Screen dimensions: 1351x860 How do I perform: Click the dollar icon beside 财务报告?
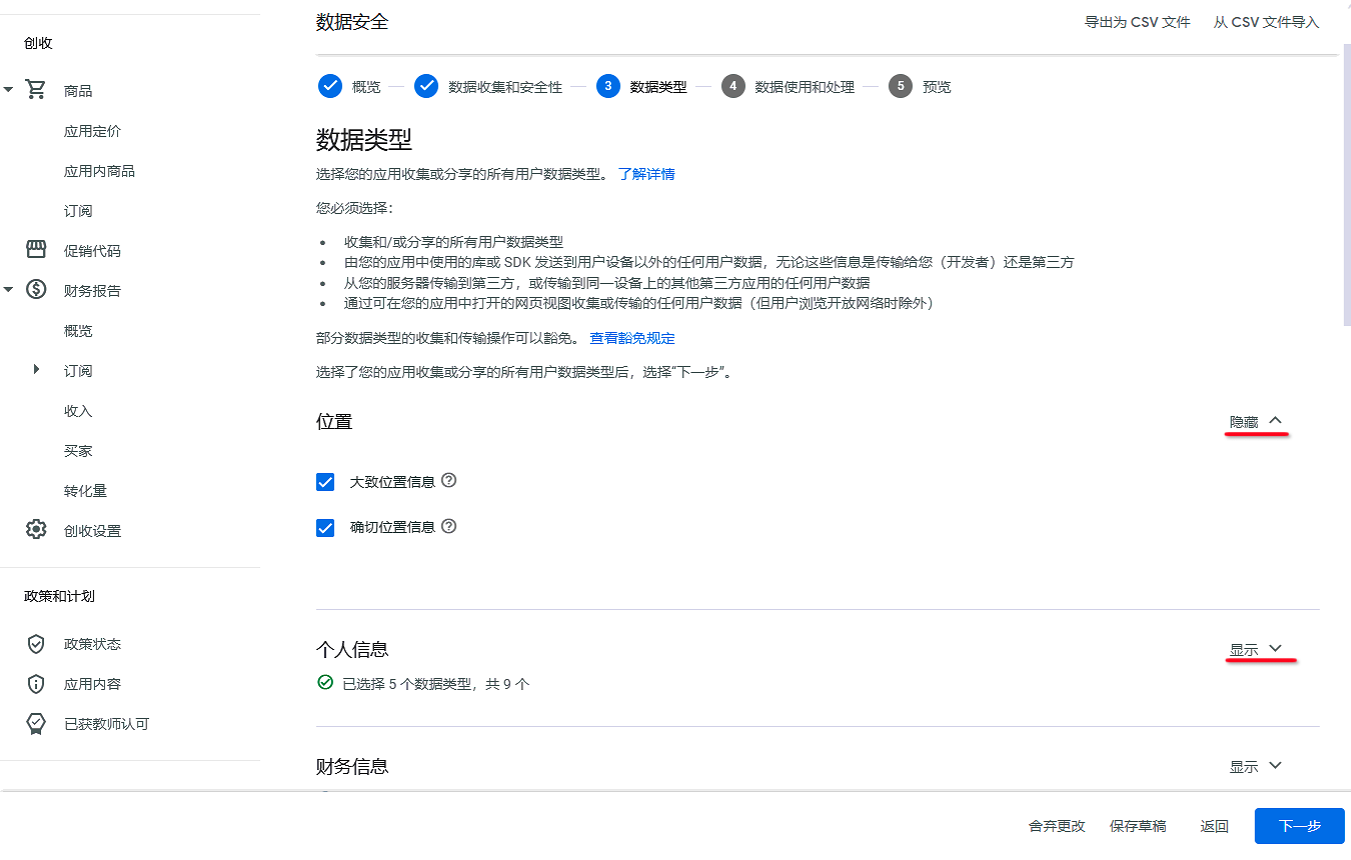(36, 290)
